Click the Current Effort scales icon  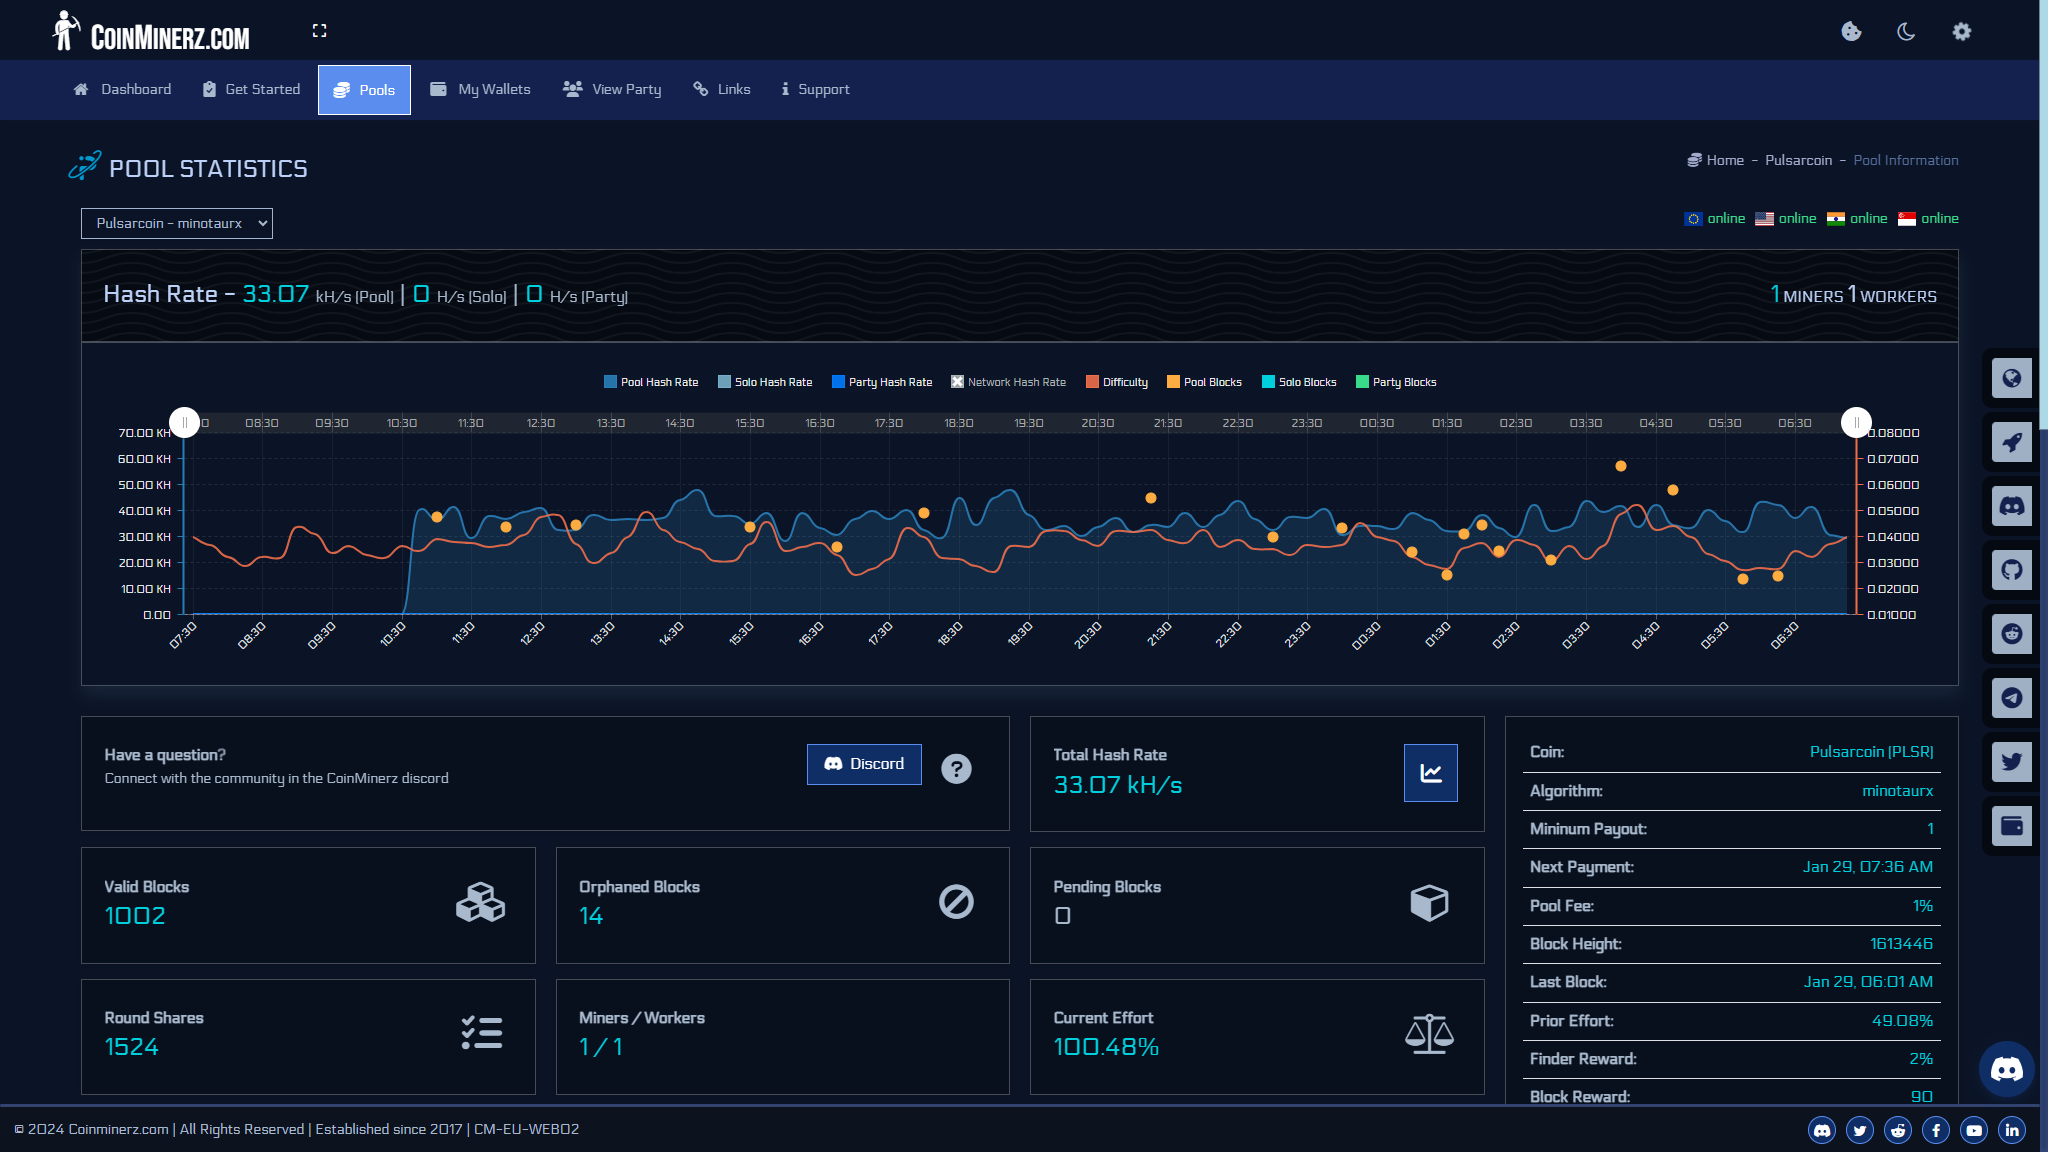click(x=1429, y=1034)
